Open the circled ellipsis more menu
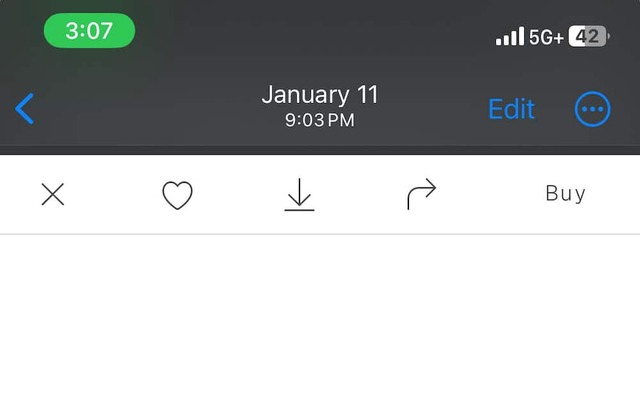The width and height of the screenshot is (640, 417). click(593, 109)
